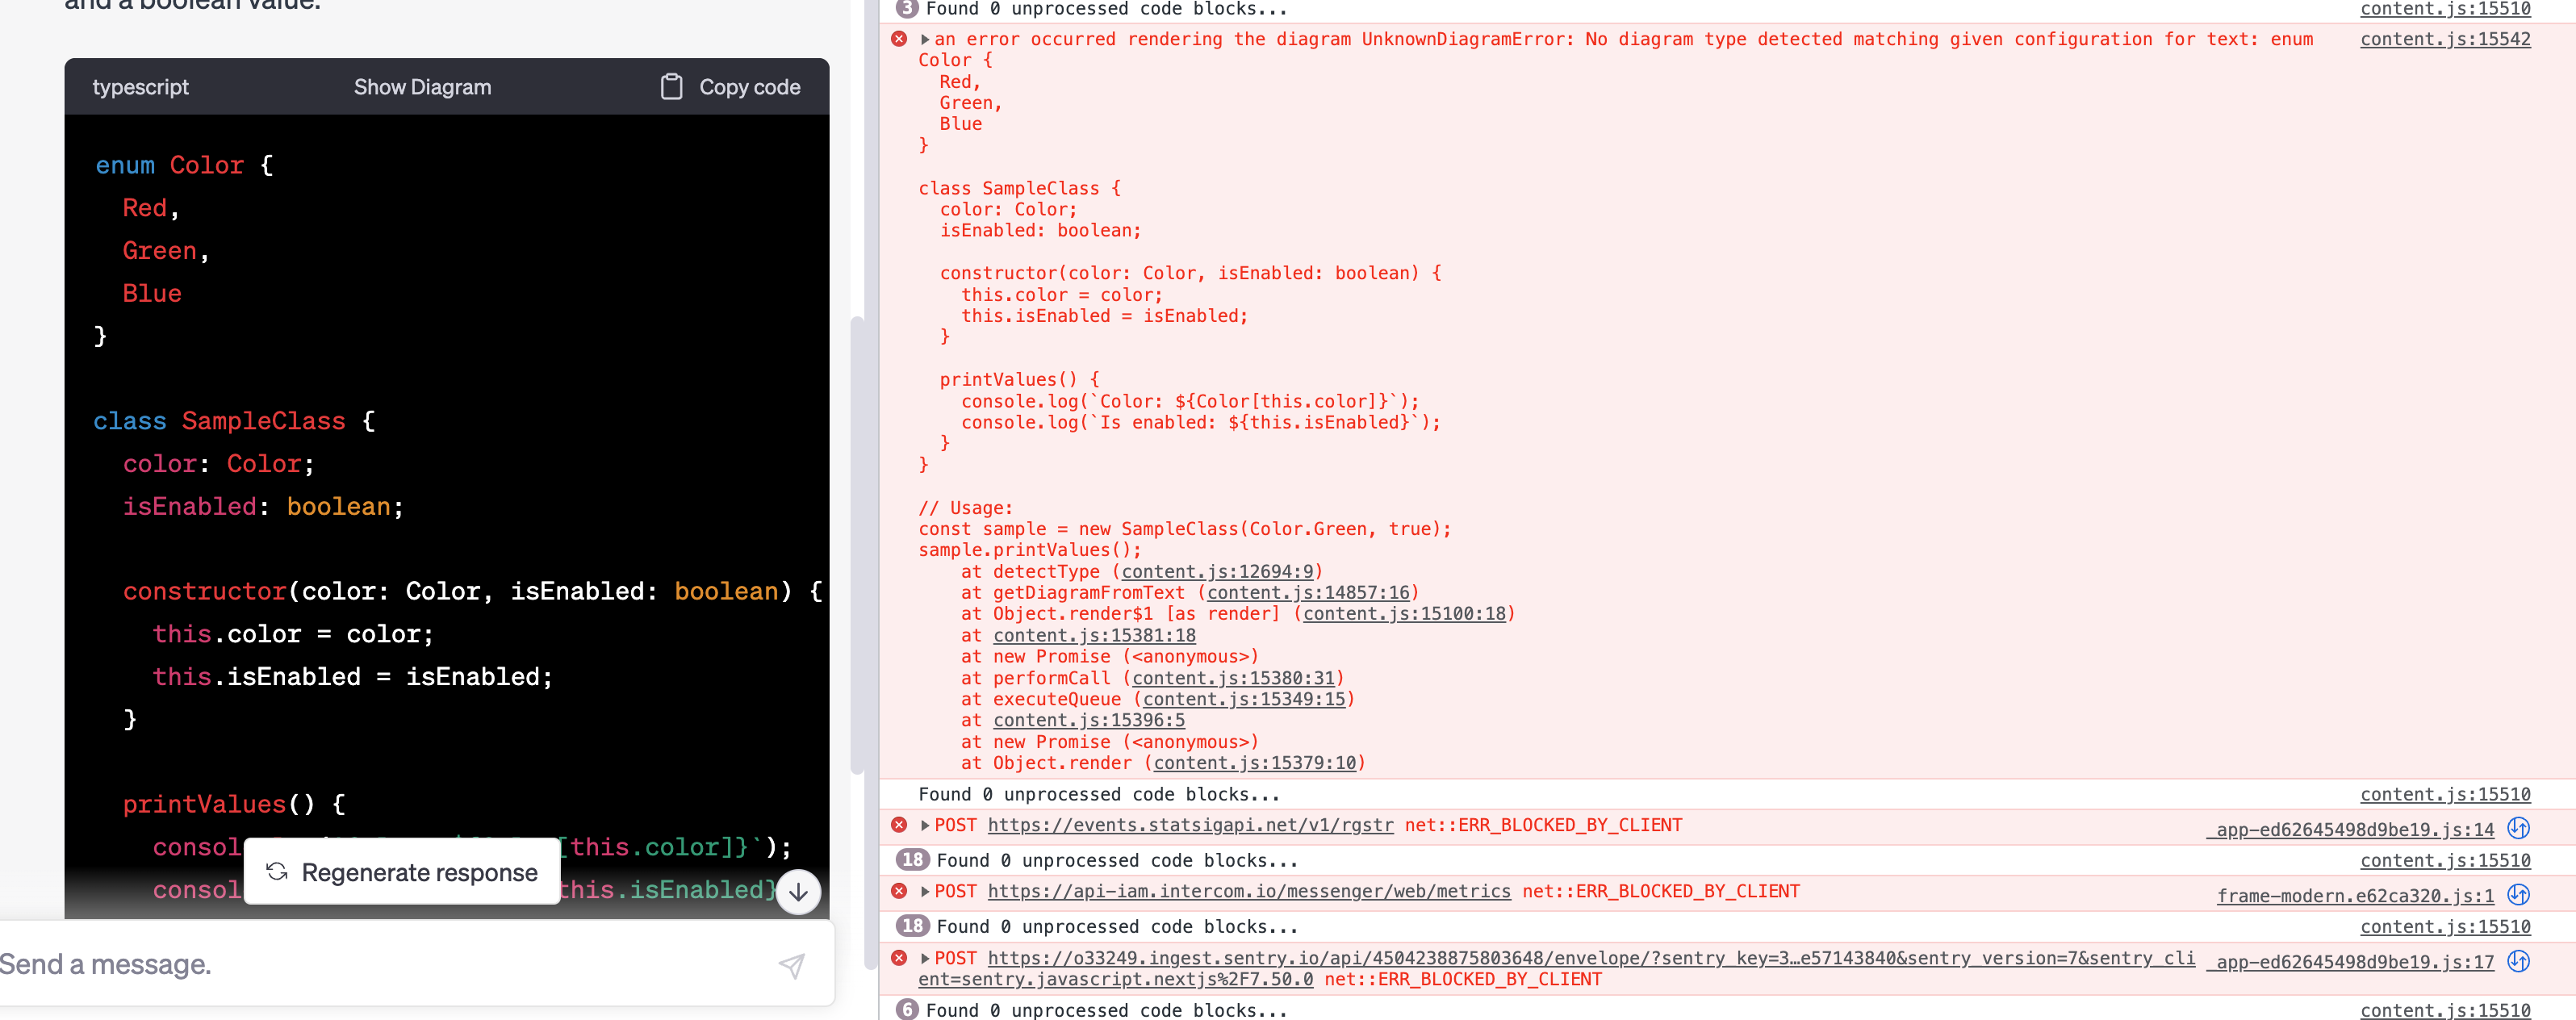Open the content.js:15542 source link

pos(2446,39)
